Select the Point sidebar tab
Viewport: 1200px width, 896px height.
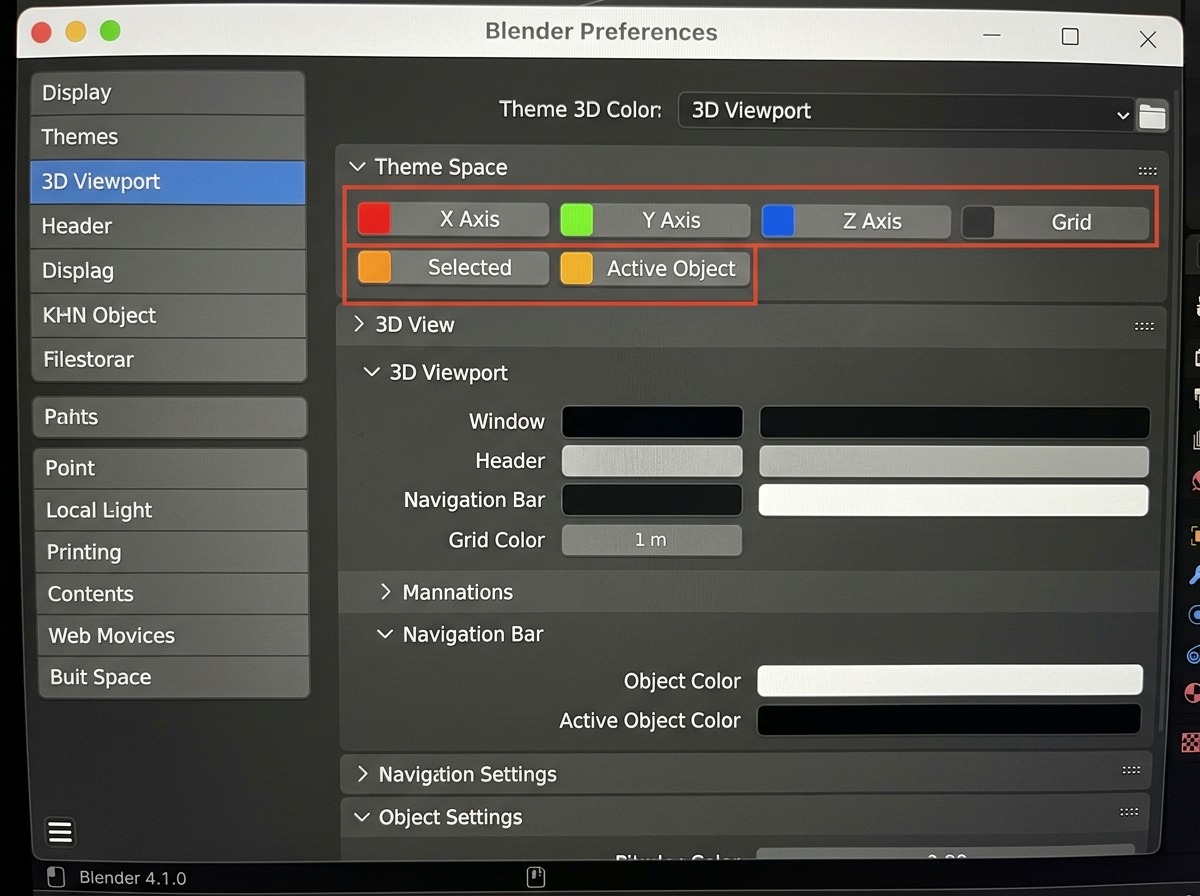pyautogui.click(x=171, y=468)
